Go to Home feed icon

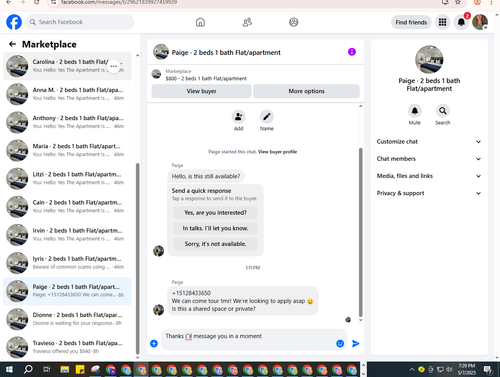click(x=200, y=22)
